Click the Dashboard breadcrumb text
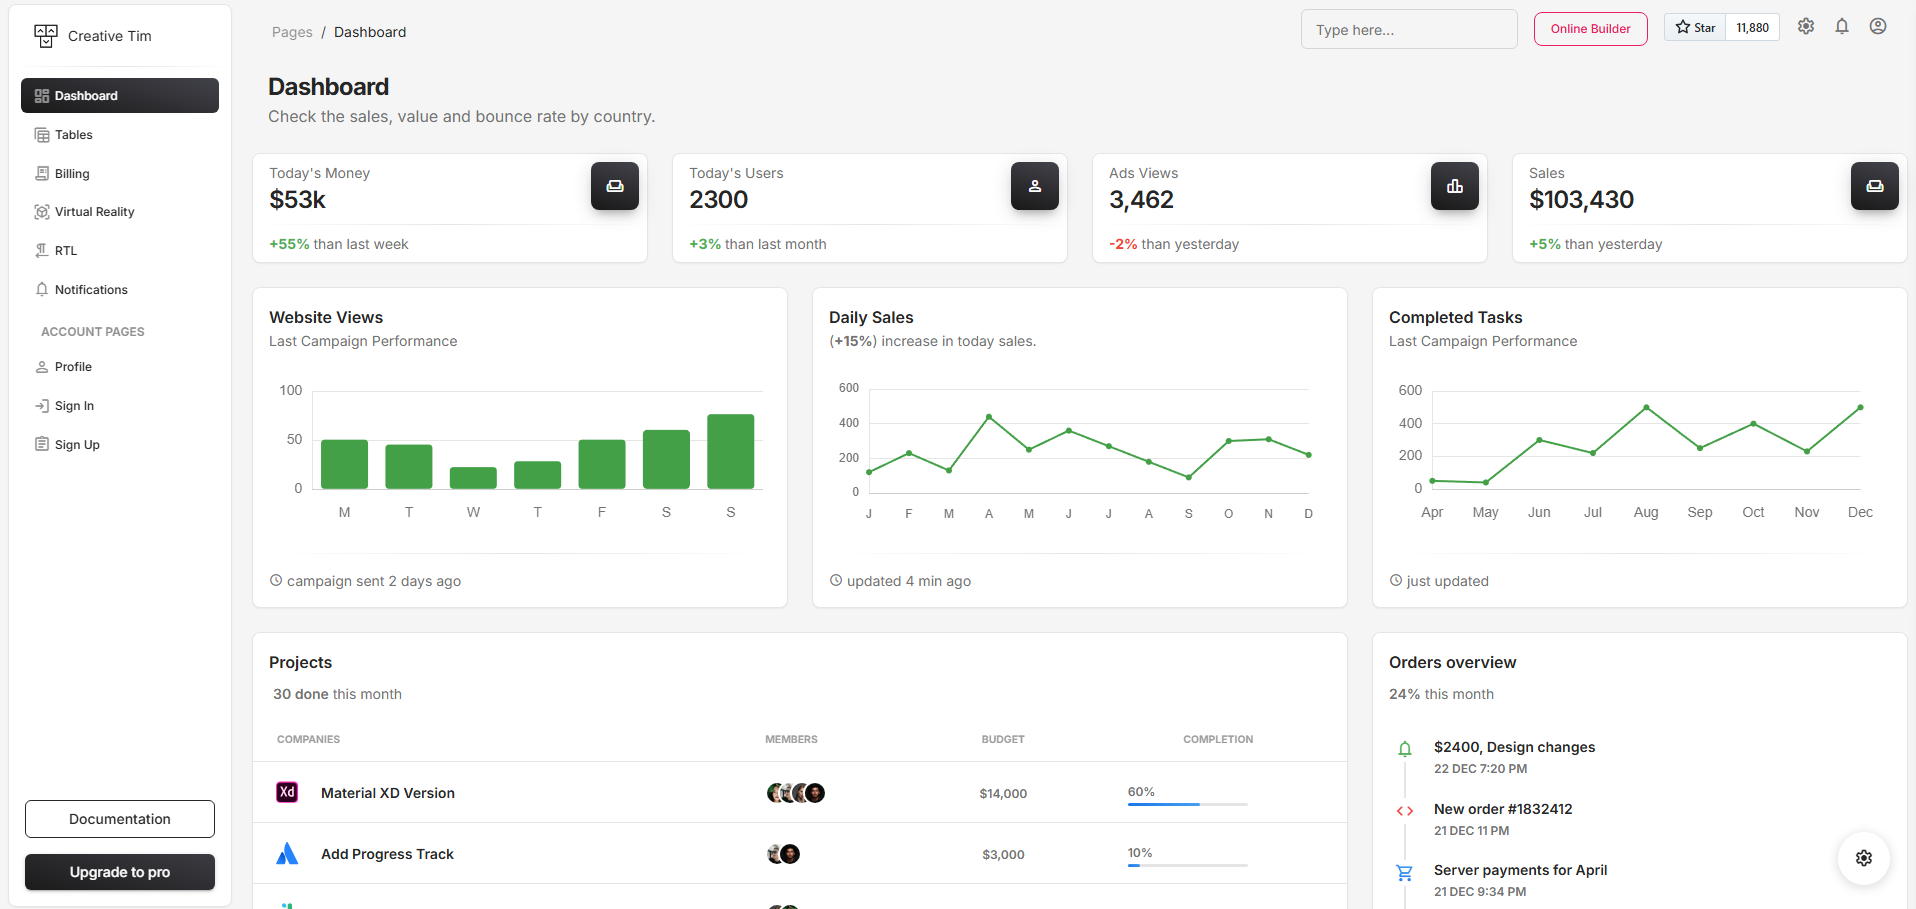Image resolution: width=1916 pixels, height=909 pixels. 370,32
